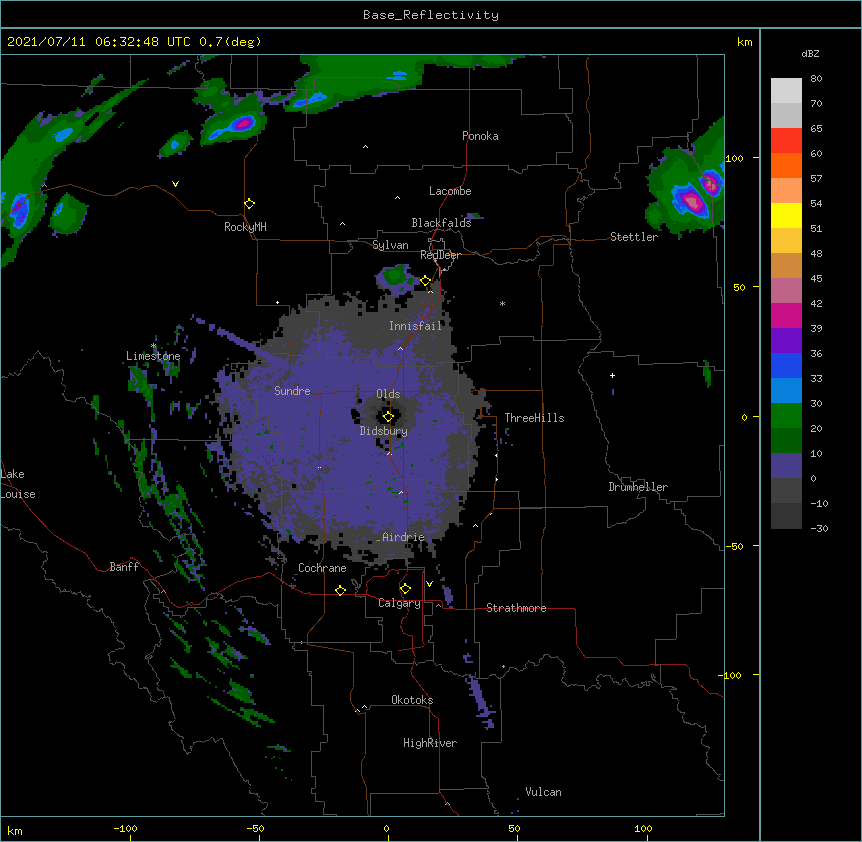Click the Calgary city label
The width and height of the screenshot is (862, 842).
pos(400,603)
